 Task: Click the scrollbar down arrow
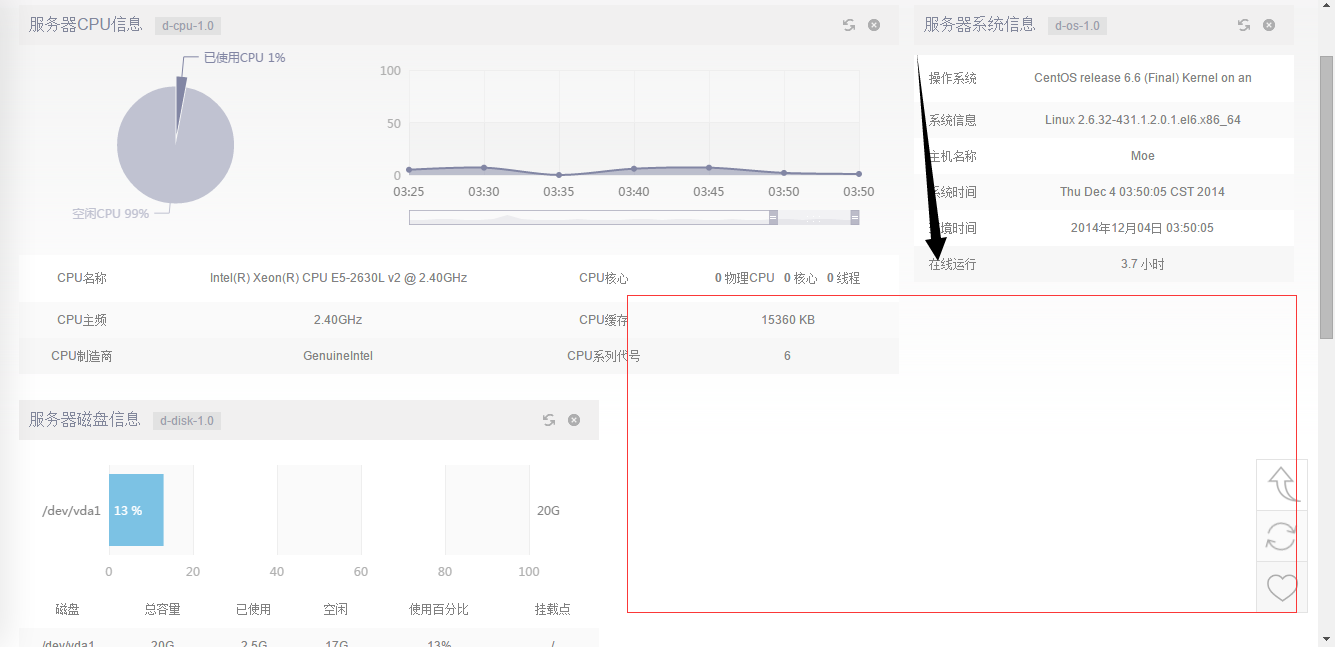[x=1326, y=638]
